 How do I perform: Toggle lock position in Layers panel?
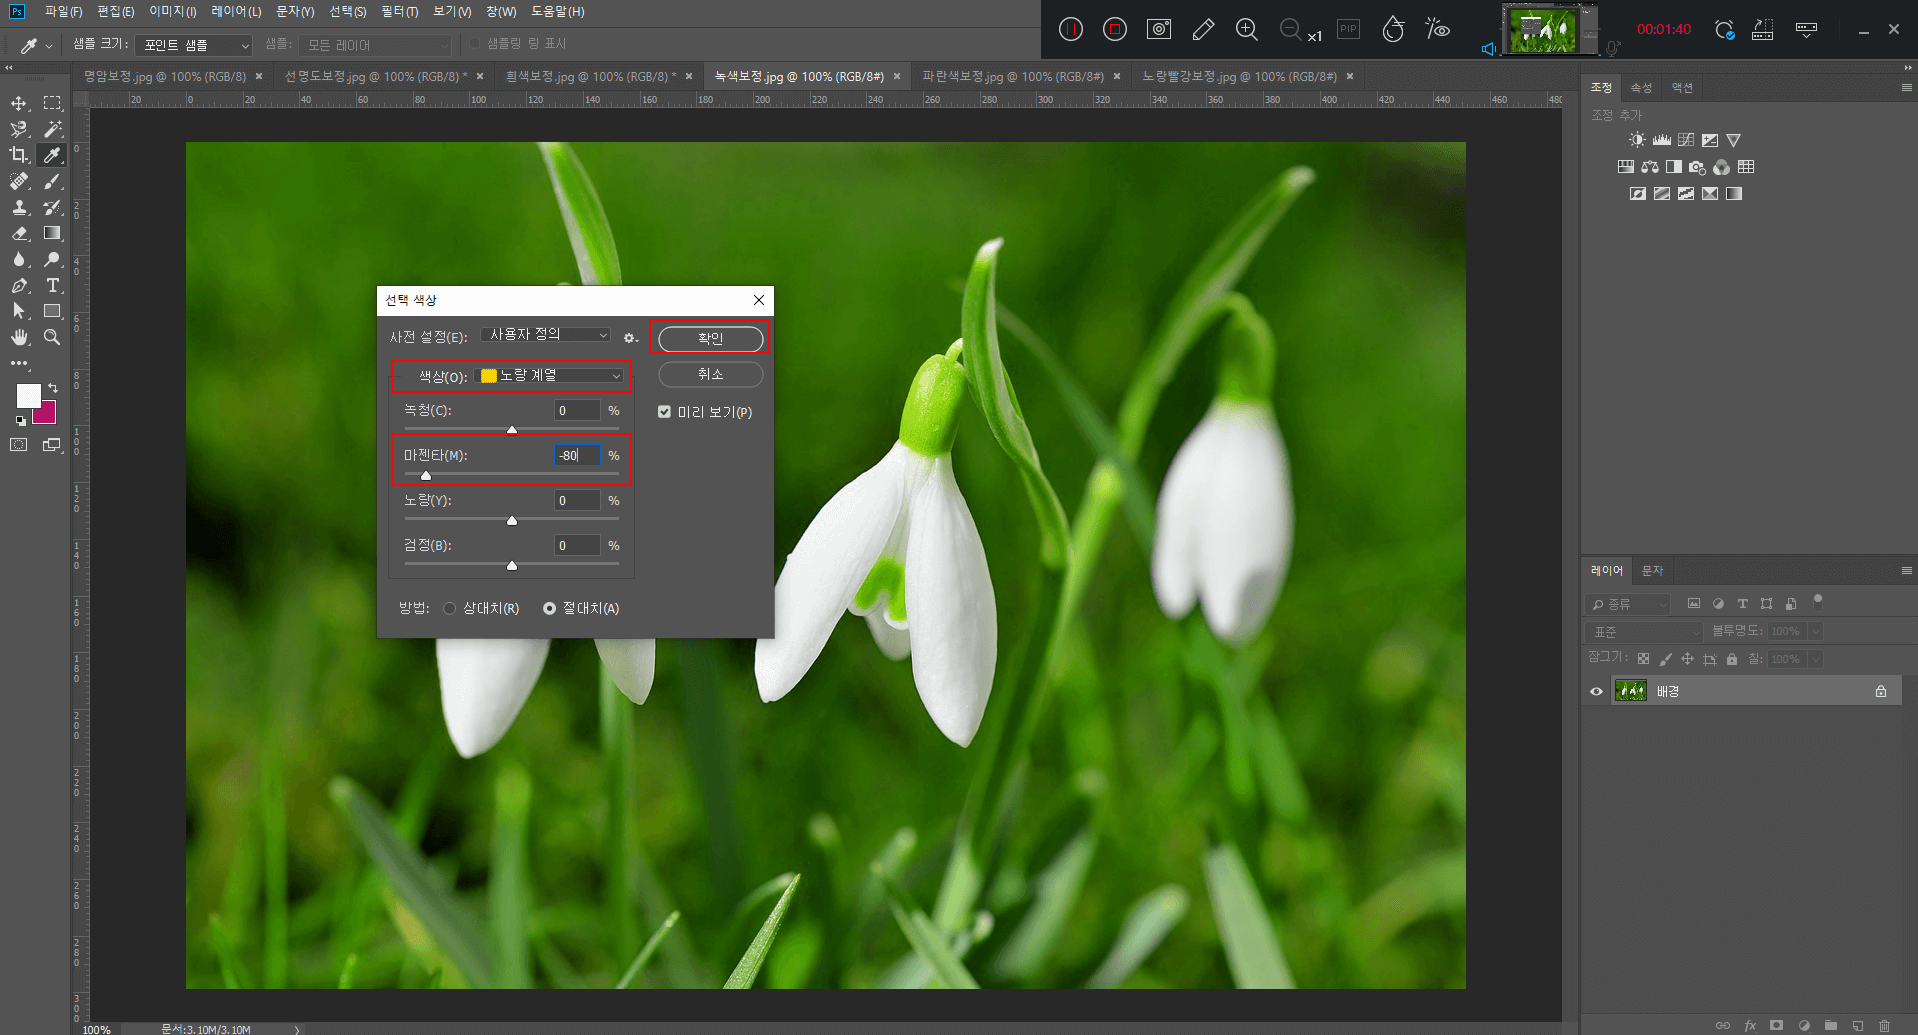point(1687,659)
